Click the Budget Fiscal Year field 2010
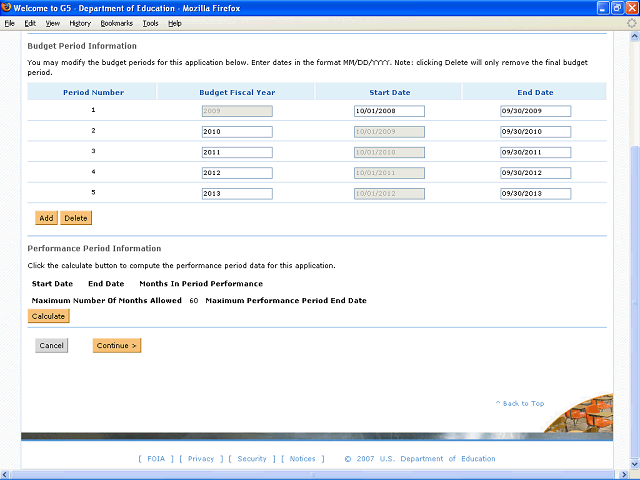 pyautogui.click(x=237, y=132)
